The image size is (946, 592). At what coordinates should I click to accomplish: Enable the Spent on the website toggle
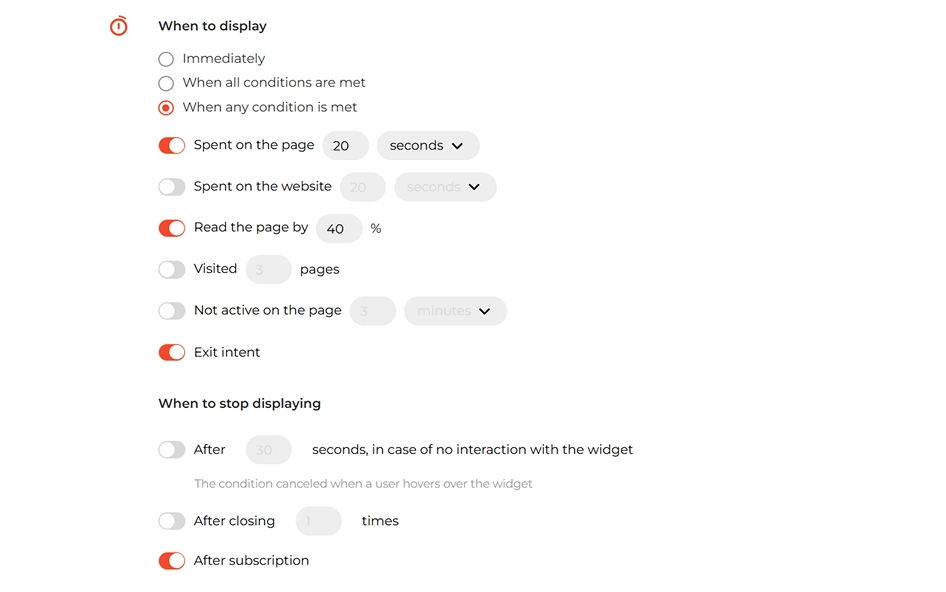(172, 187)
